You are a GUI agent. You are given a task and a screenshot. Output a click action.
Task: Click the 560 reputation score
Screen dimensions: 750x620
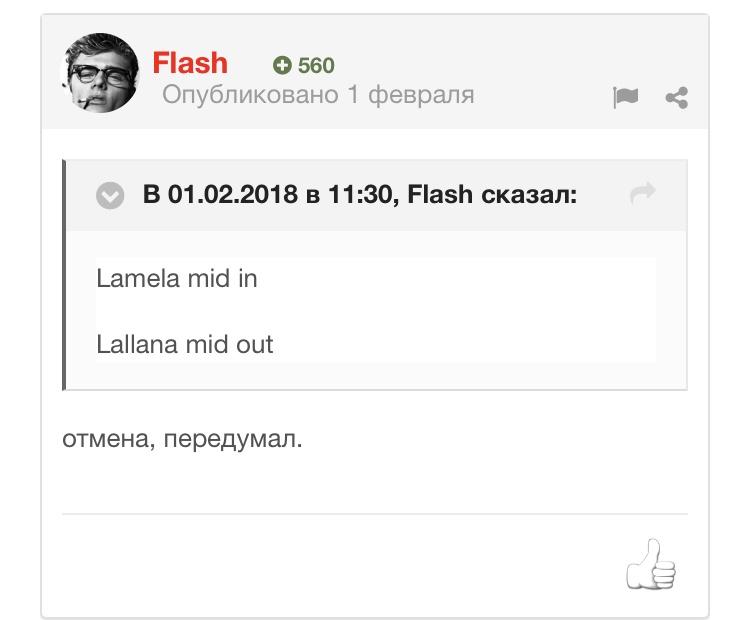316,66
